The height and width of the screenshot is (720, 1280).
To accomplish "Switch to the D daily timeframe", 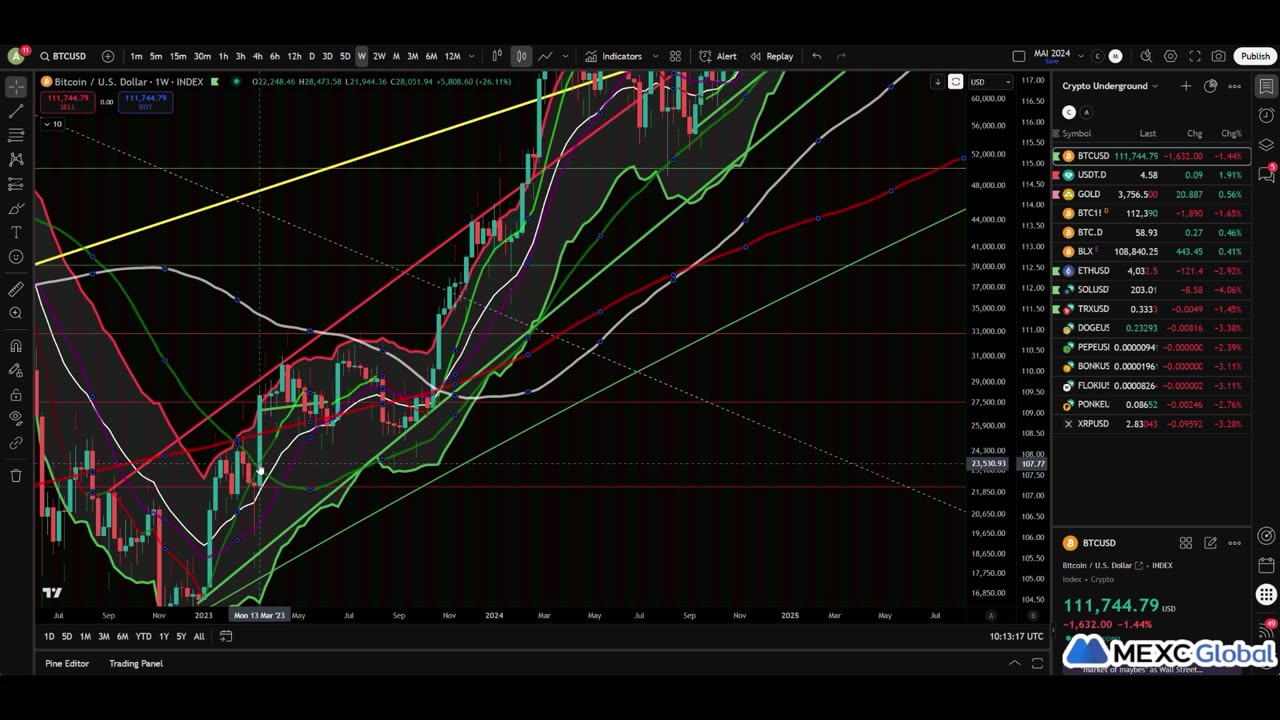I will pyautogui.click(x=311, y=56).
